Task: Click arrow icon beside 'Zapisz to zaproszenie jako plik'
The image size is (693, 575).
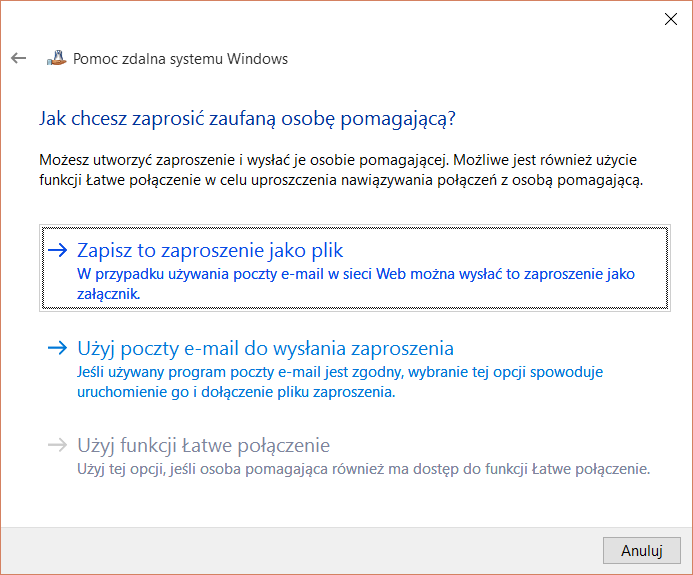Action: (57, 250)
